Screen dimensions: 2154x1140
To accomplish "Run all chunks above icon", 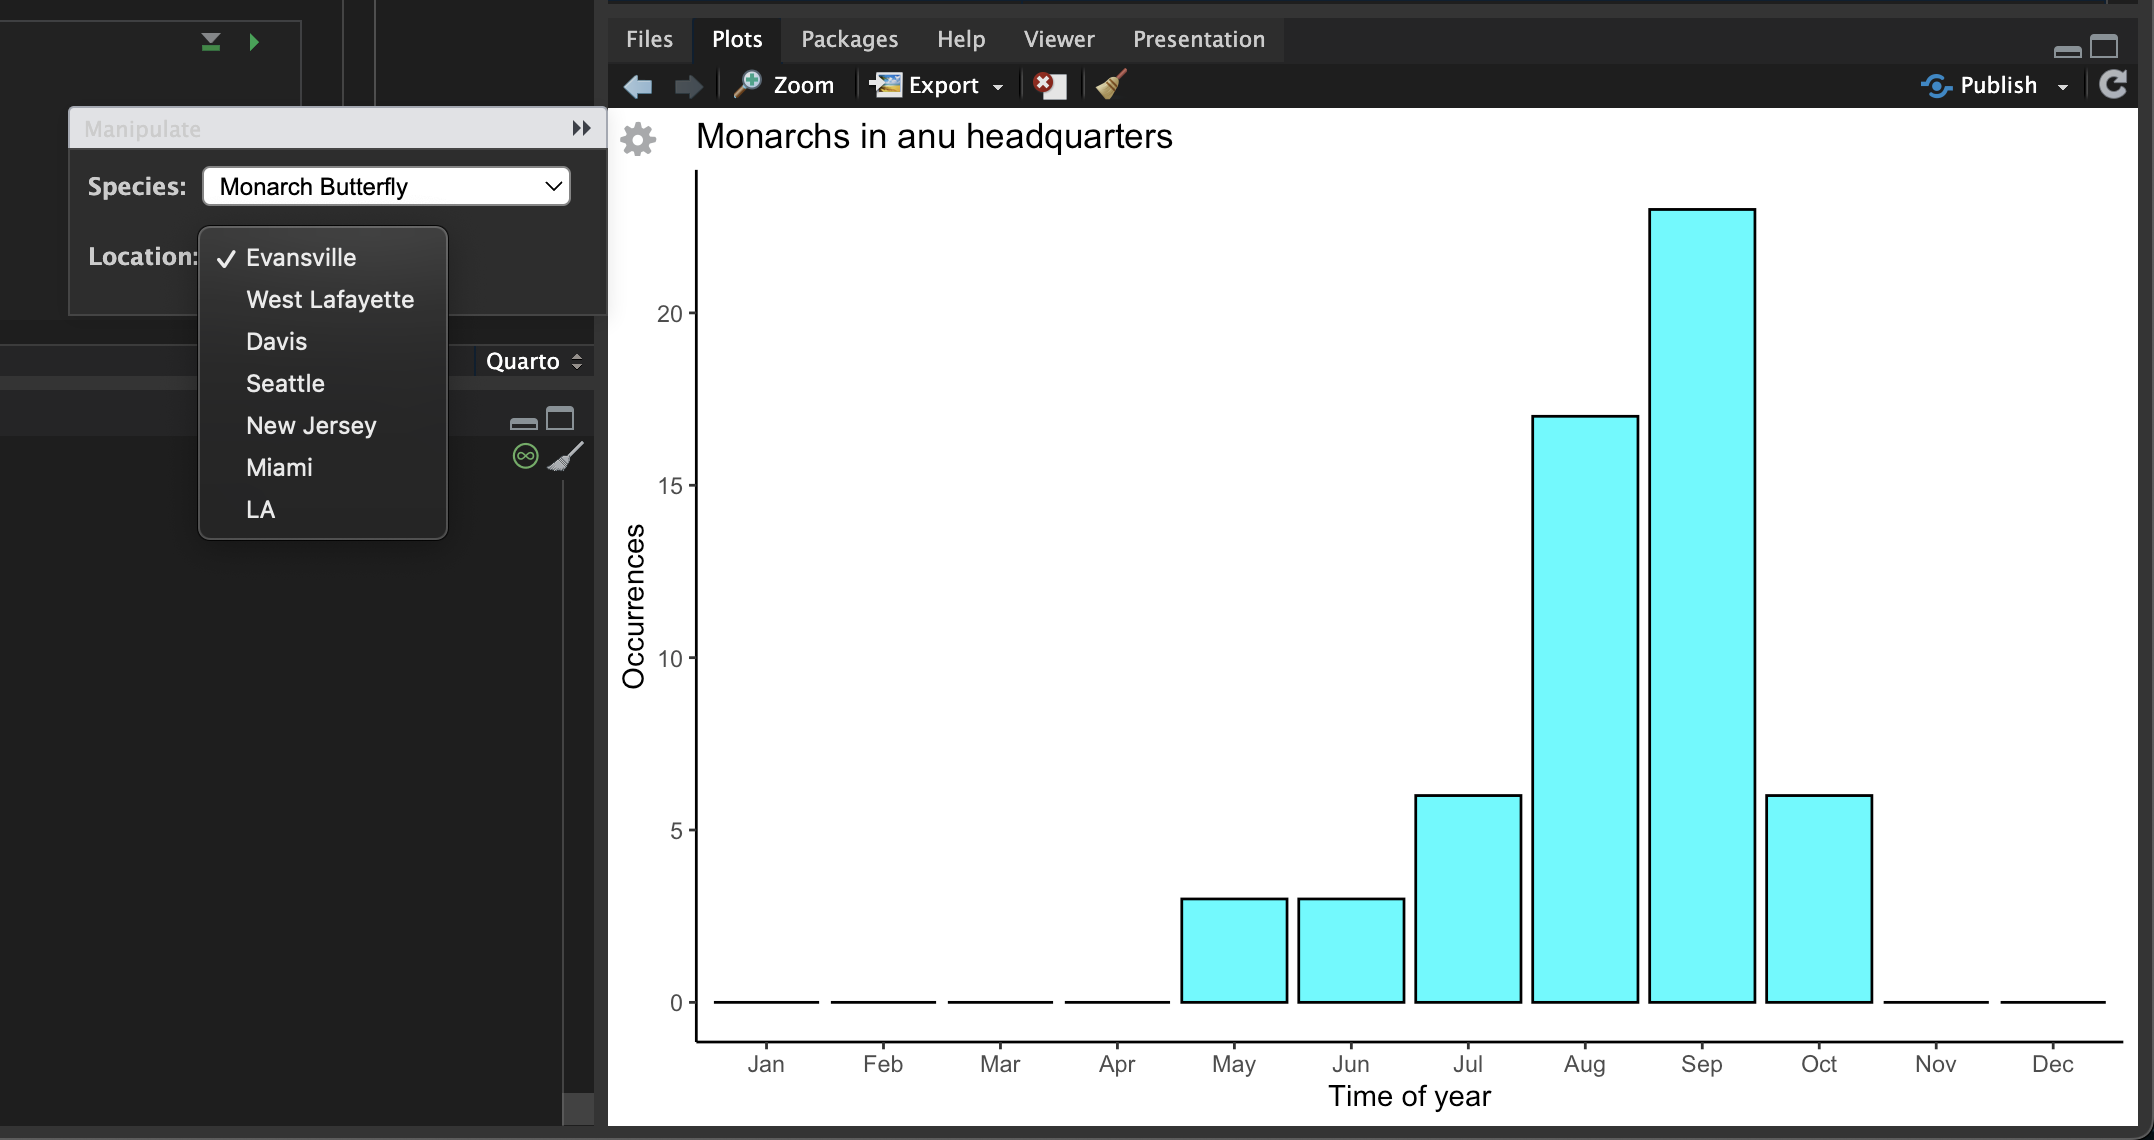I will tap(210, 42).
